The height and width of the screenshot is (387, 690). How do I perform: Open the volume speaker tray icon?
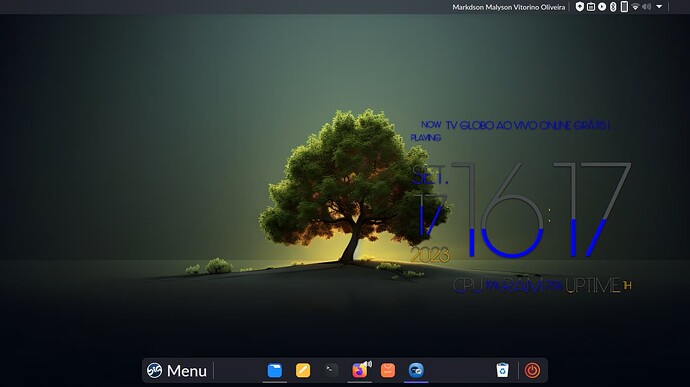point(646,7)
